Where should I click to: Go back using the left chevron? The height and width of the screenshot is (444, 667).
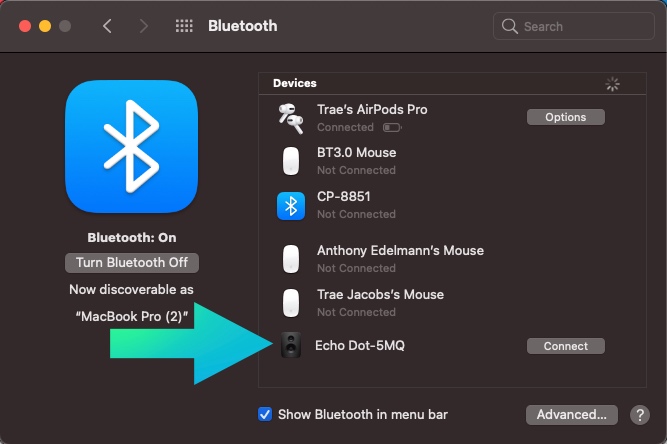click(108, 26)
